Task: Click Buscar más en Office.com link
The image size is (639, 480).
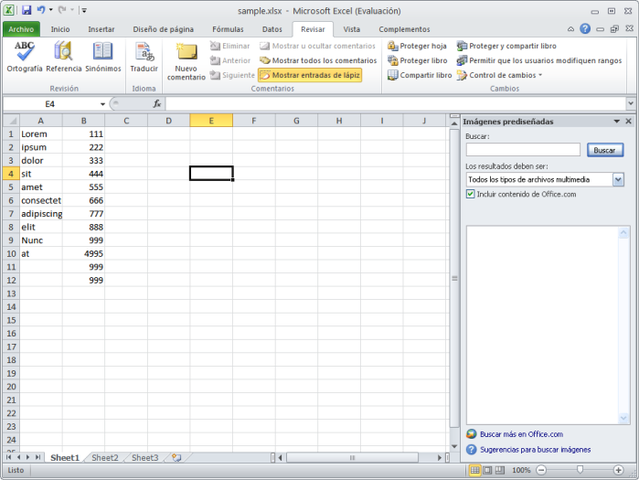Action: point(521,434)
